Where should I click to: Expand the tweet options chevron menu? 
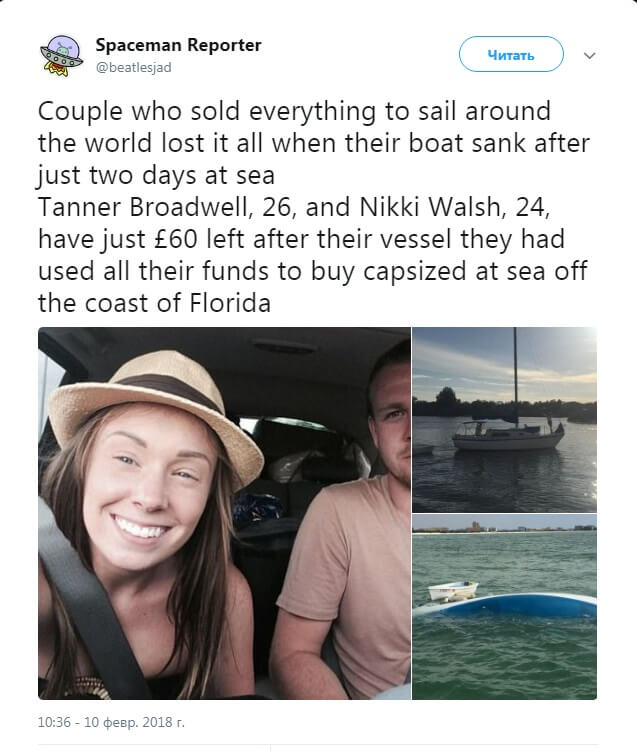[x=589, y=55]
